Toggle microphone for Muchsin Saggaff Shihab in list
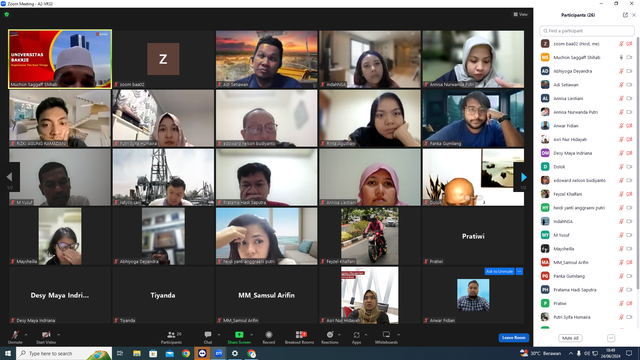The image size is (640, 360). 621,58
